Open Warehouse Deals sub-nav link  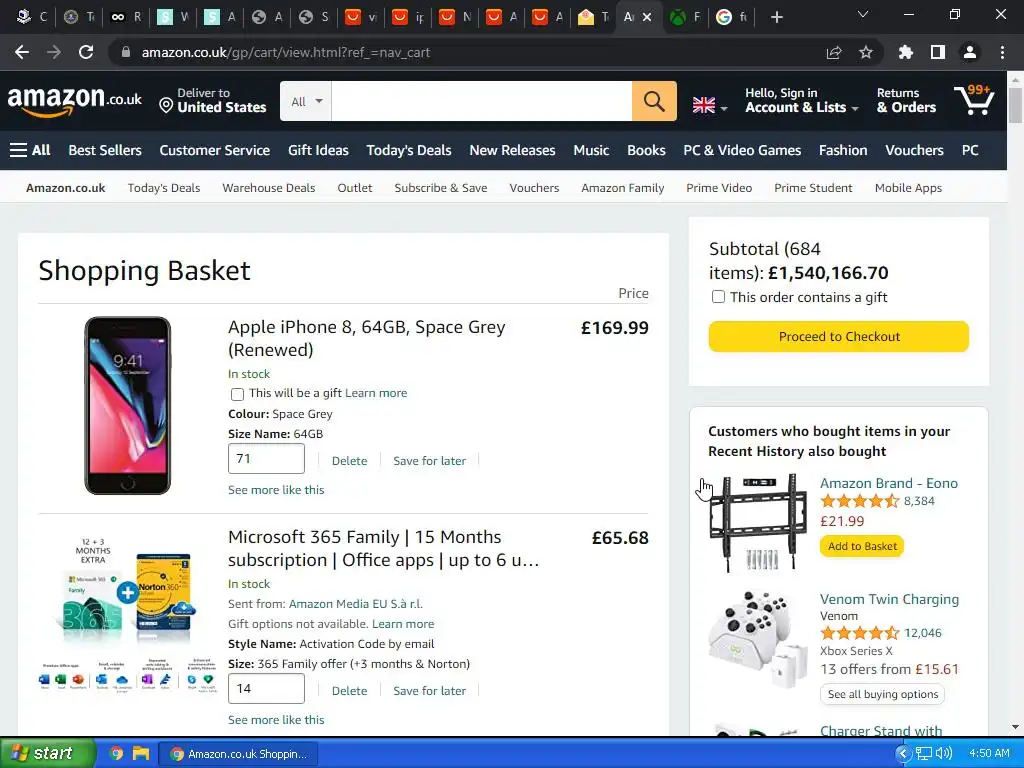click(268, 188)
